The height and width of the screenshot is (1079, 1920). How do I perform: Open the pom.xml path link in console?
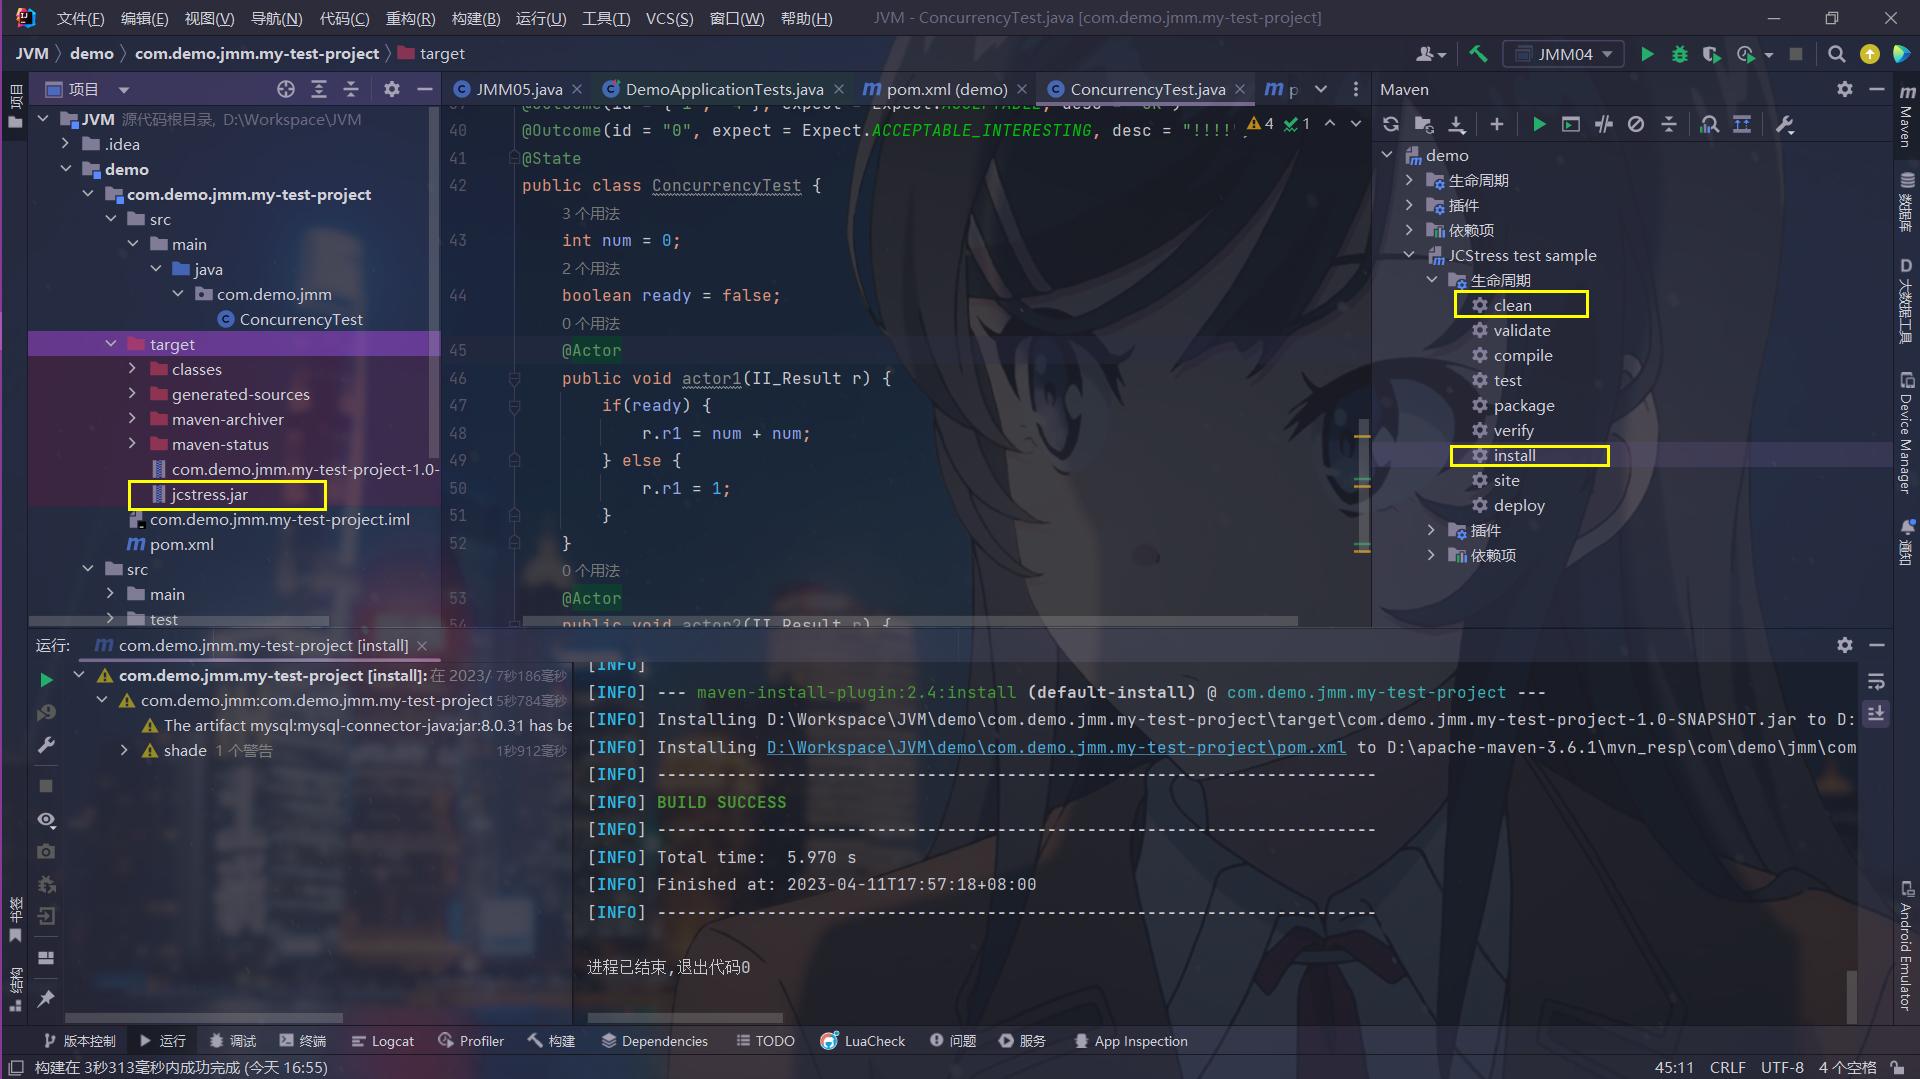tap(1056, 747)
